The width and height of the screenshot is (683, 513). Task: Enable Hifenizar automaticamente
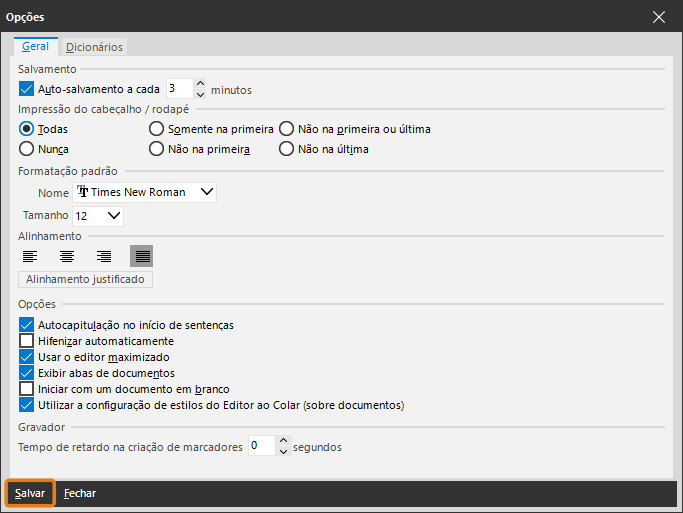(26, 341)
